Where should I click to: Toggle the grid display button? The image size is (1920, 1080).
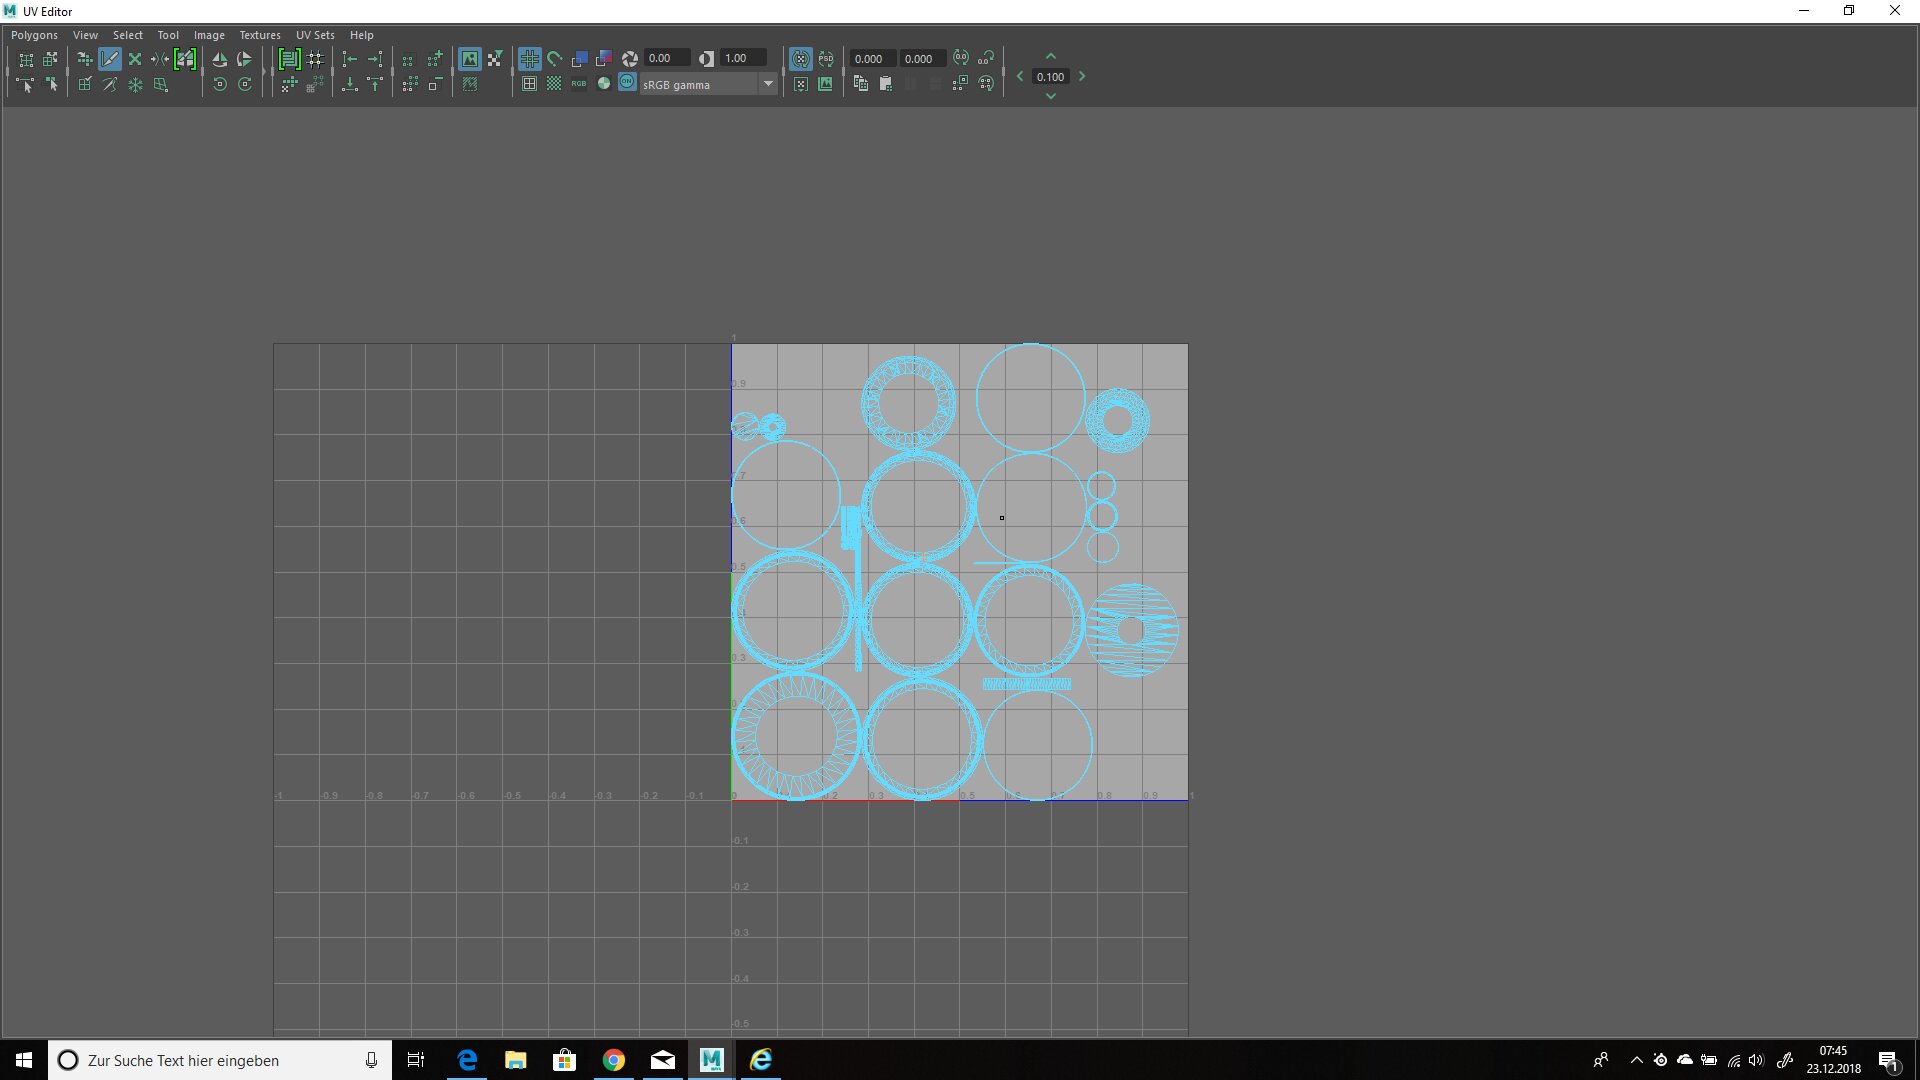pos(529,59)
